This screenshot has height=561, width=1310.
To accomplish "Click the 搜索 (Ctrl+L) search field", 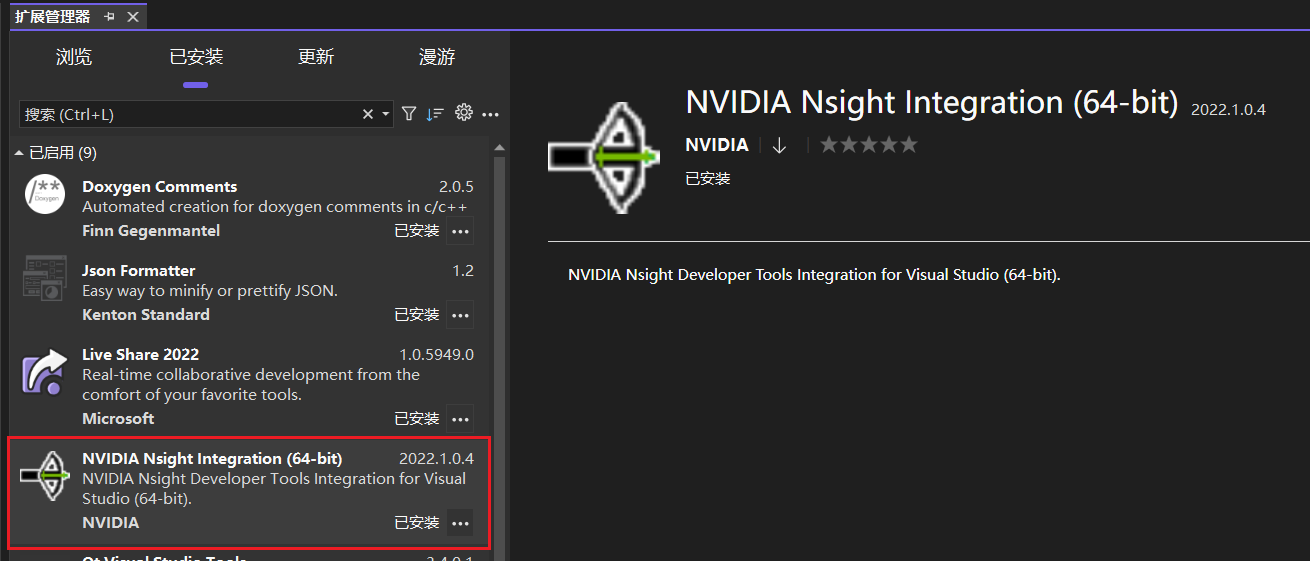I will tap(190, 115).
